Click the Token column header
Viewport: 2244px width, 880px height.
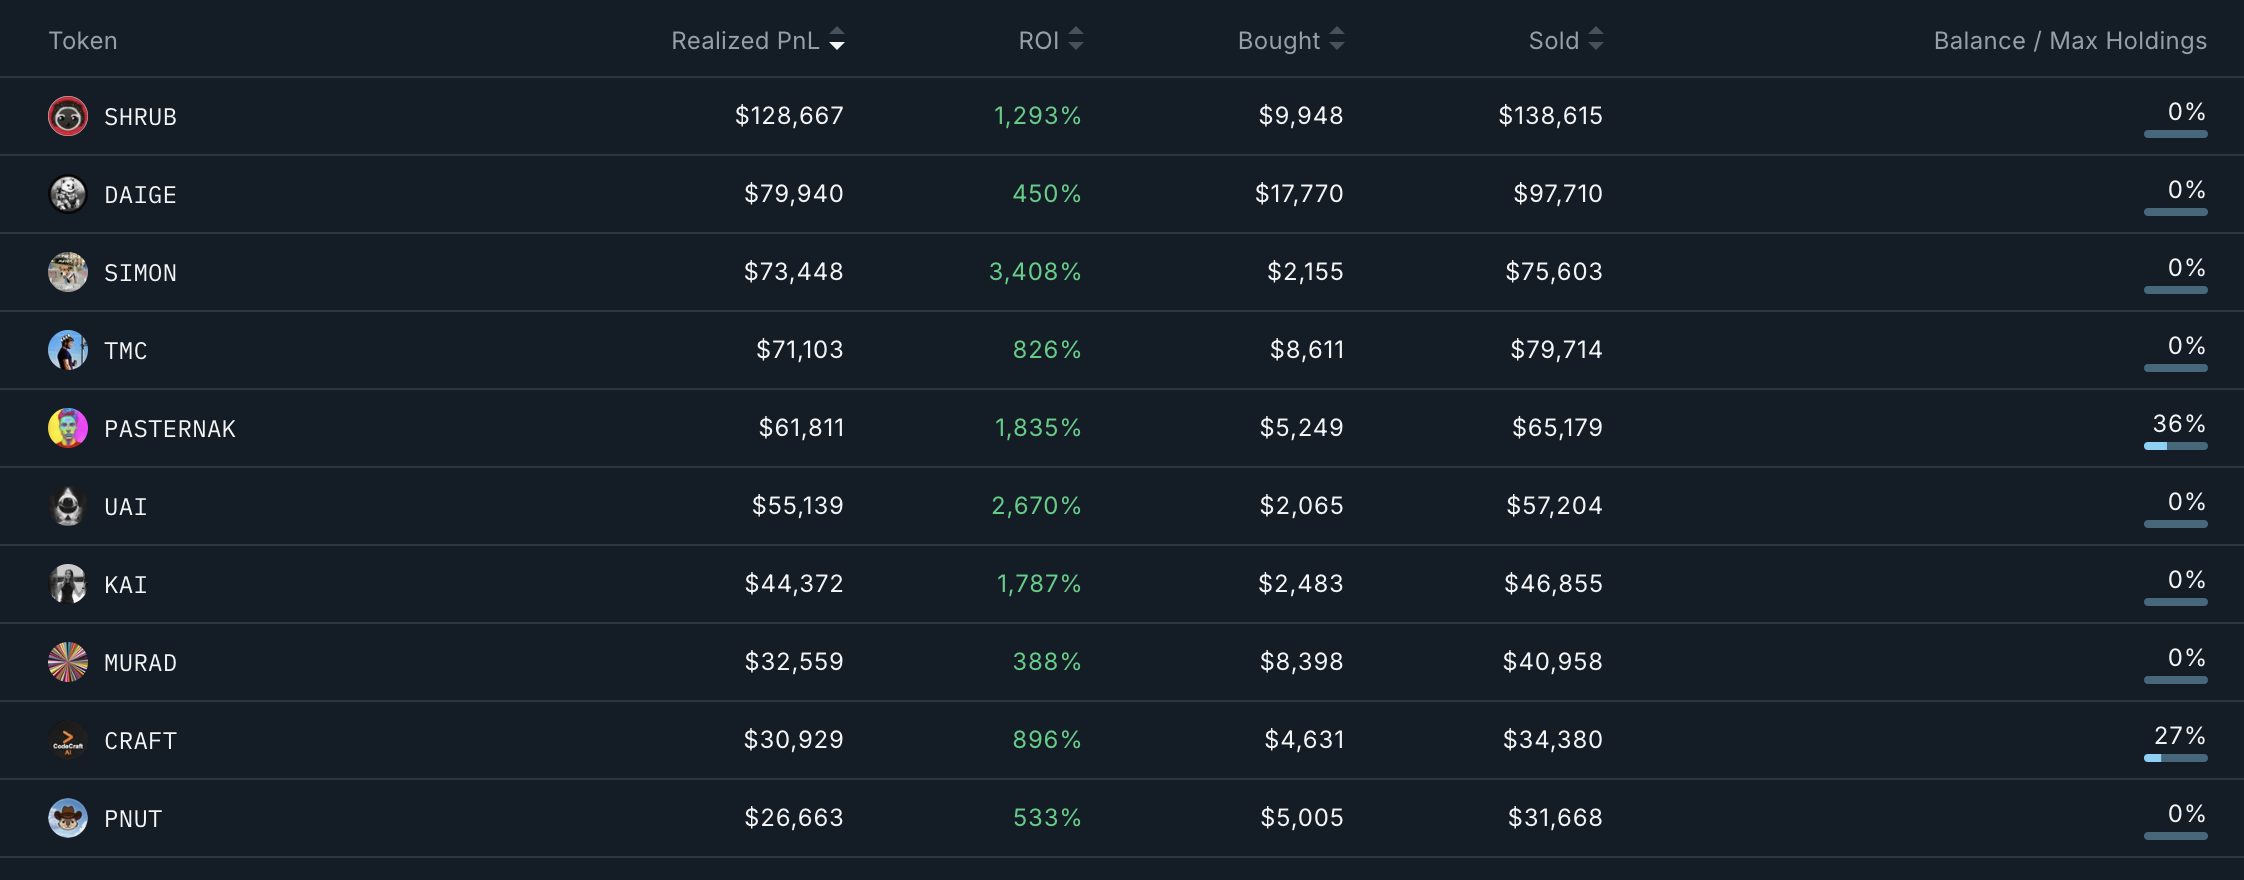pyautogui.click(x=83, y=40)
